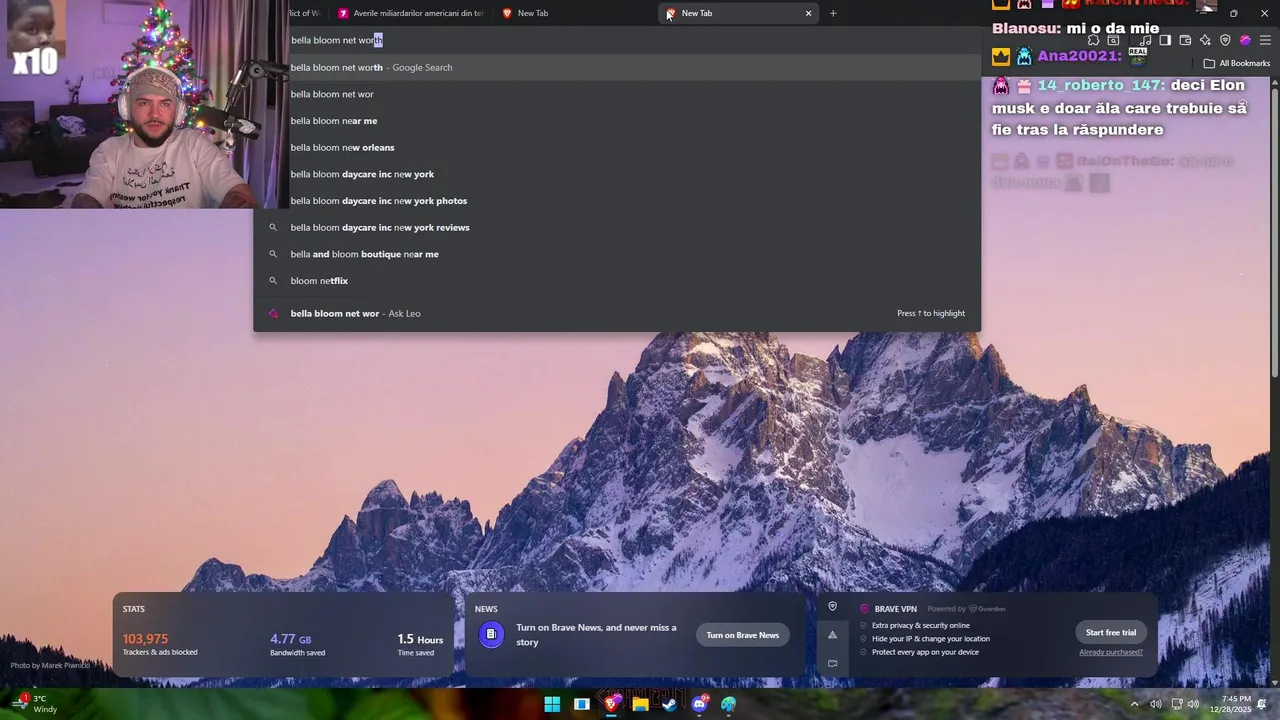Add a new tab with plus button
Screen dimensions: 1280x720
(833, 13)
